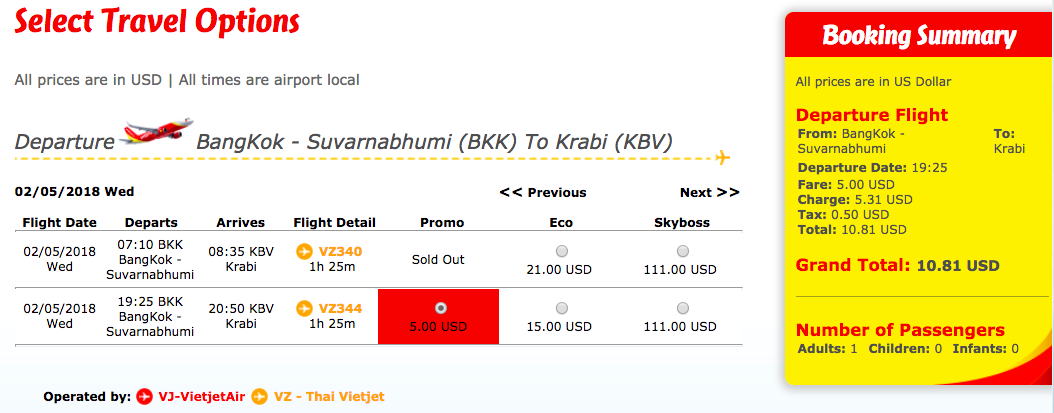Click the small yellow plane at dashed line end
This screenshot has width=1054, height=413.
tap(723, 159)
